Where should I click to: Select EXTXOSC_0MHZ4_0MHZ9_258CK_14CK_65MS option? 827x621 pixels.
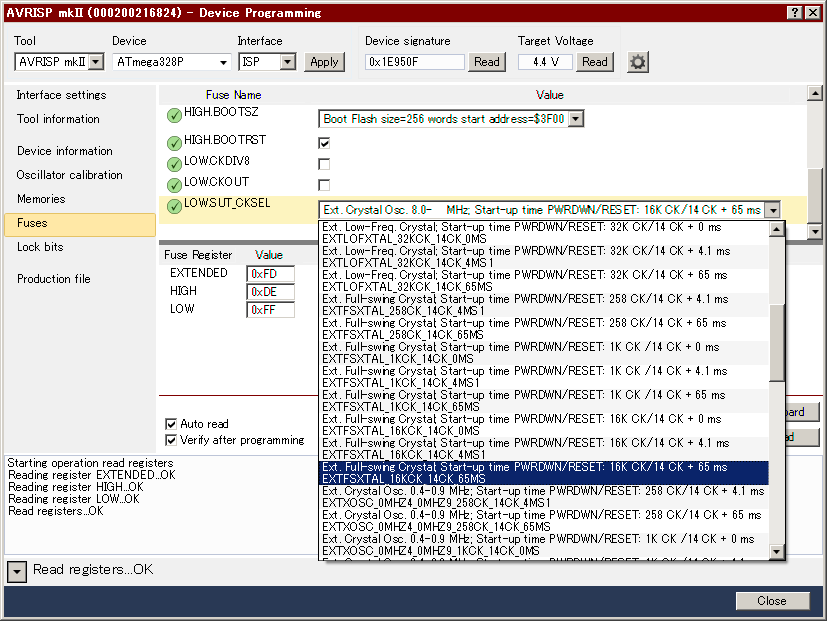(x=544, y=521)
